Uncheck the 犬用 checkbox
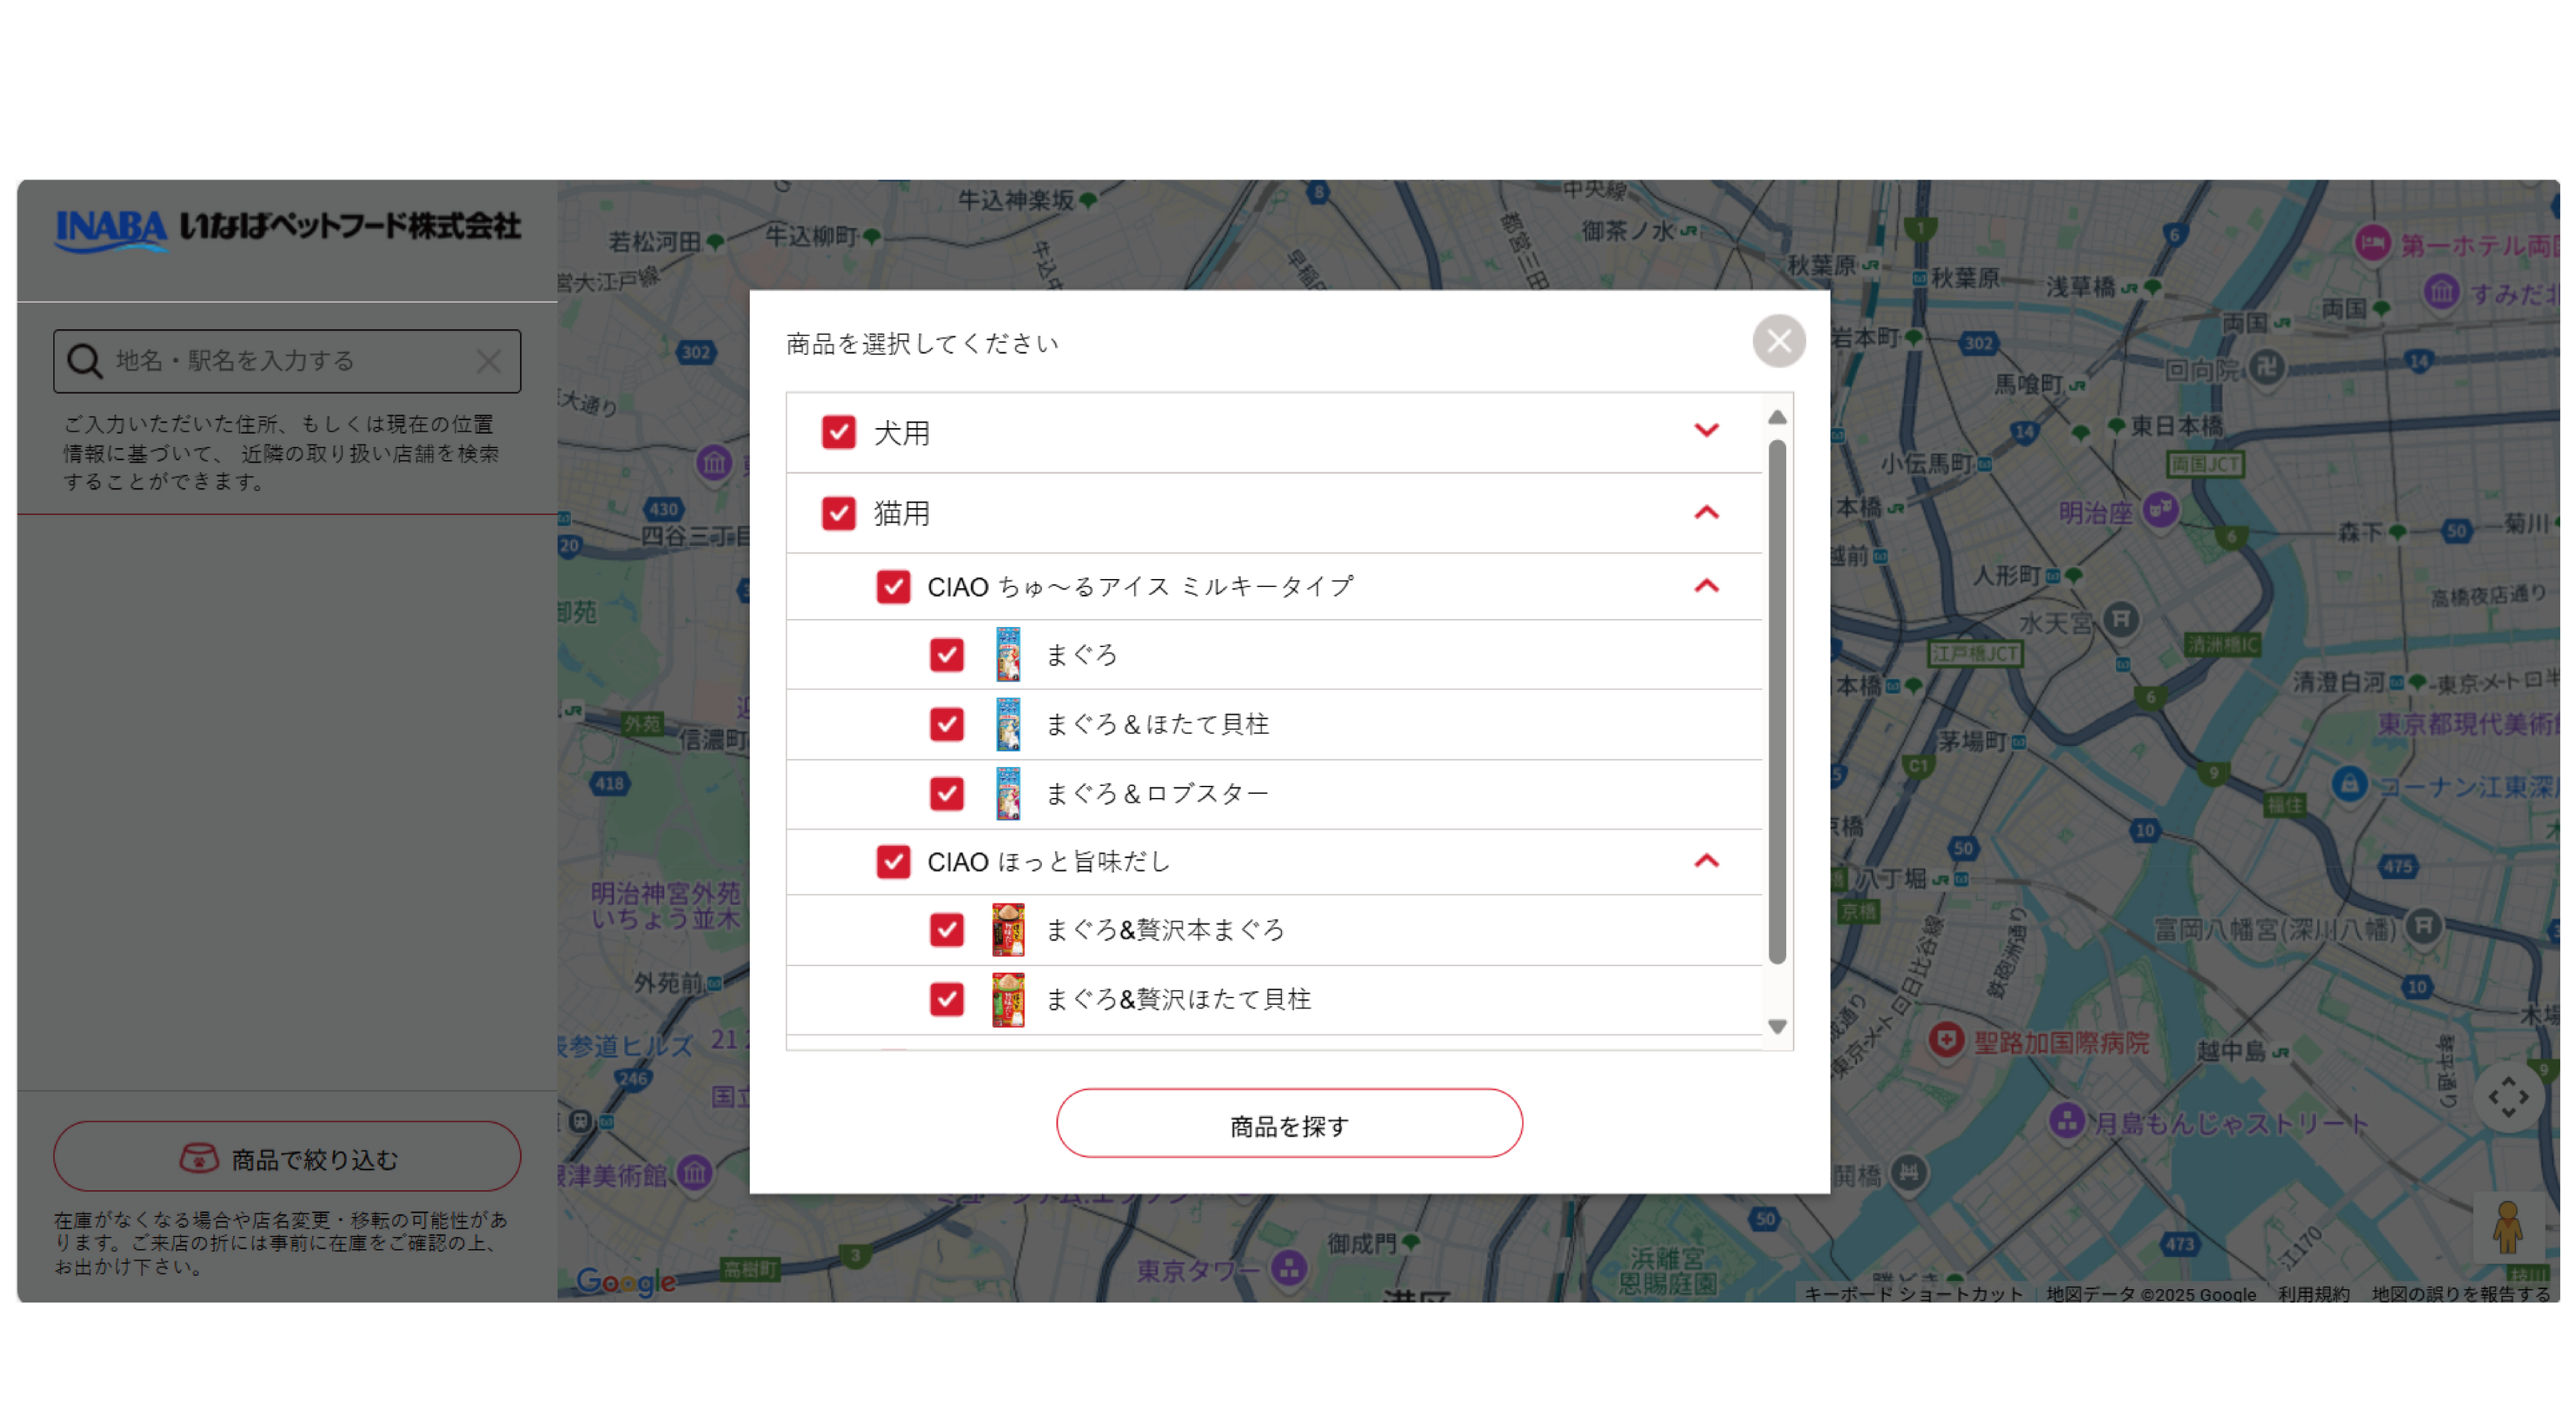This screenshot has height=1425, width=2576. click(x=838, y=432)
